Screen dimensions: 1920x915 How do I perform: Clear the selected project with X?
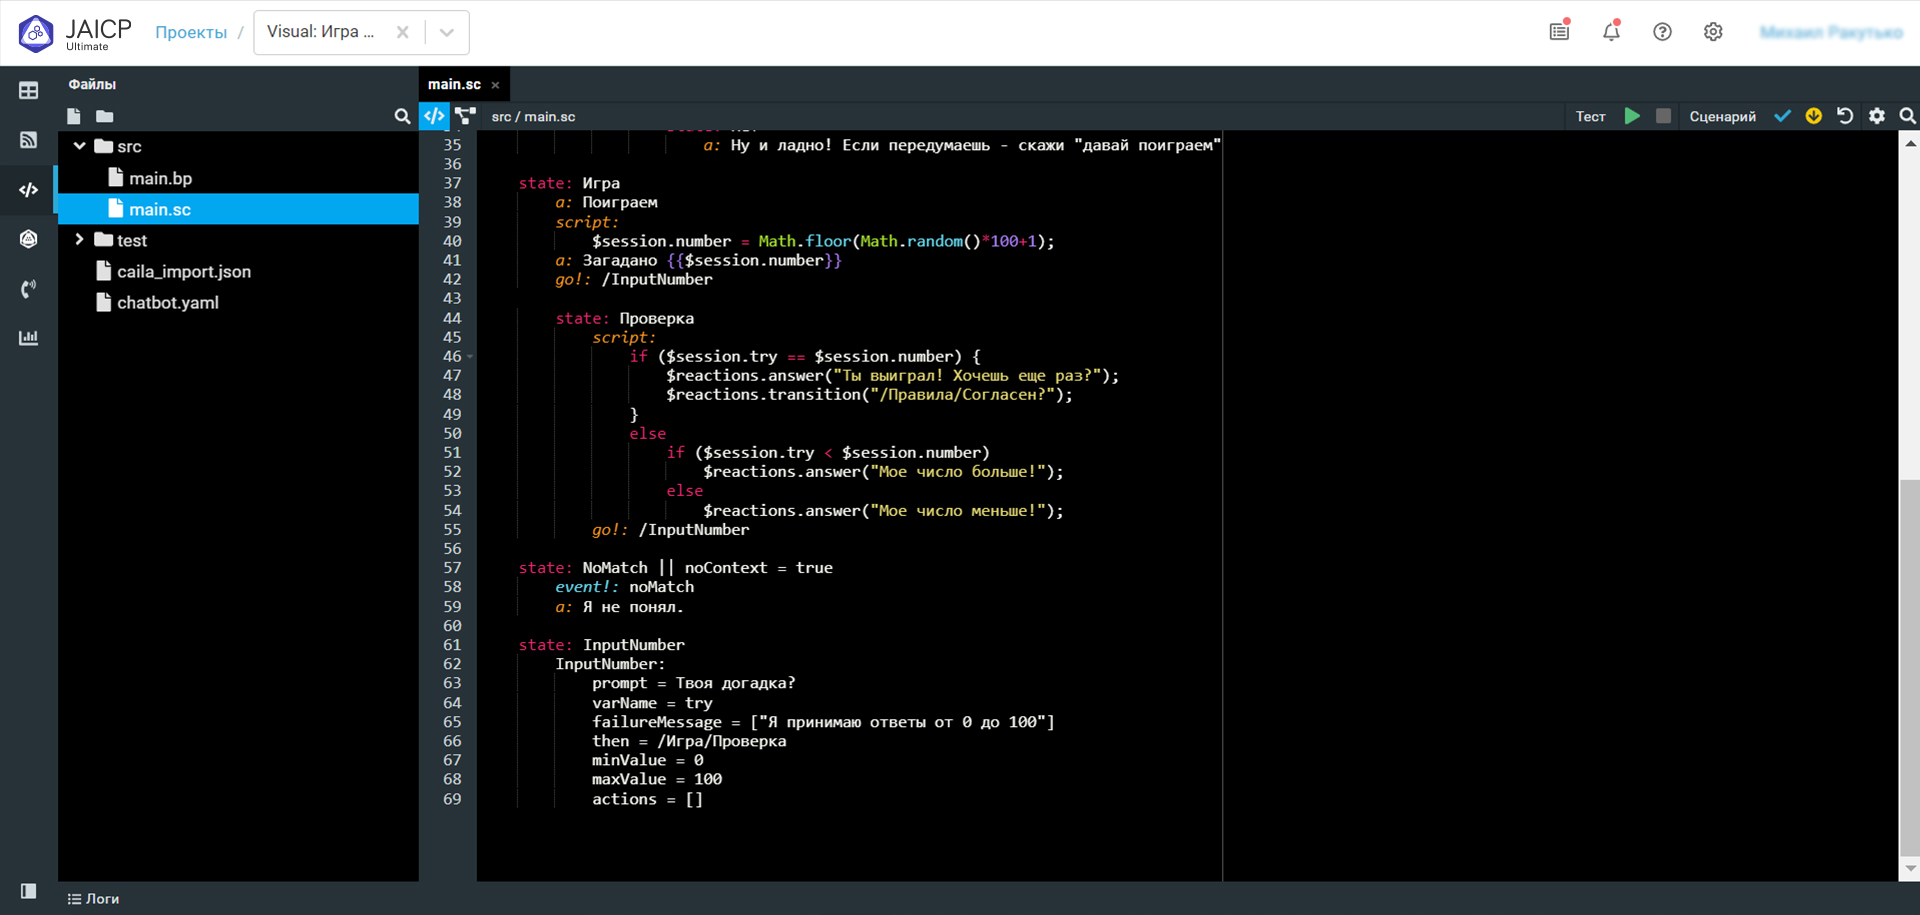[402, 32]
